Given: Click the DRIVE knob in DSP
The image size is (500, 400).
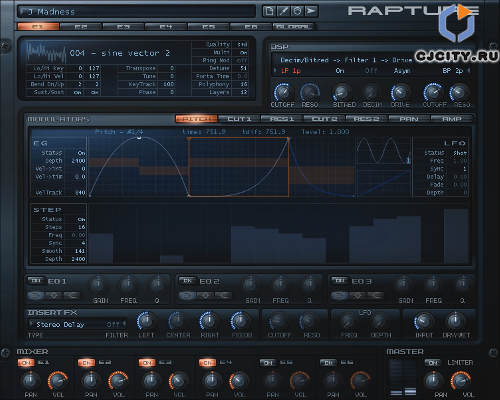Looking at the screenshot, I should click(400, 92).
